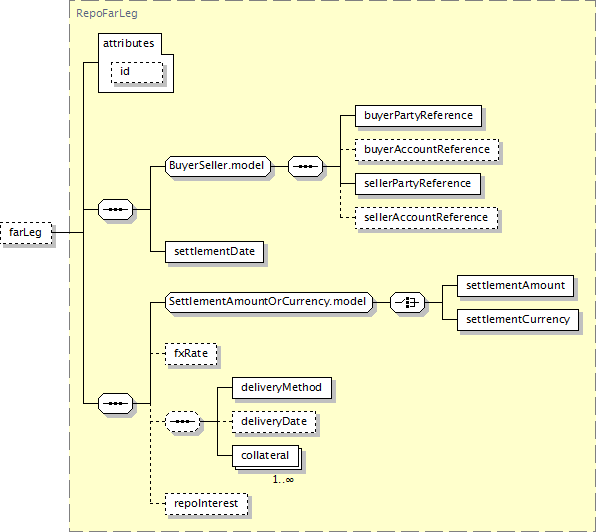Select the dashed optional sequence compositor icon
Screen dimensions: 596x532
(x=182, y=421)
